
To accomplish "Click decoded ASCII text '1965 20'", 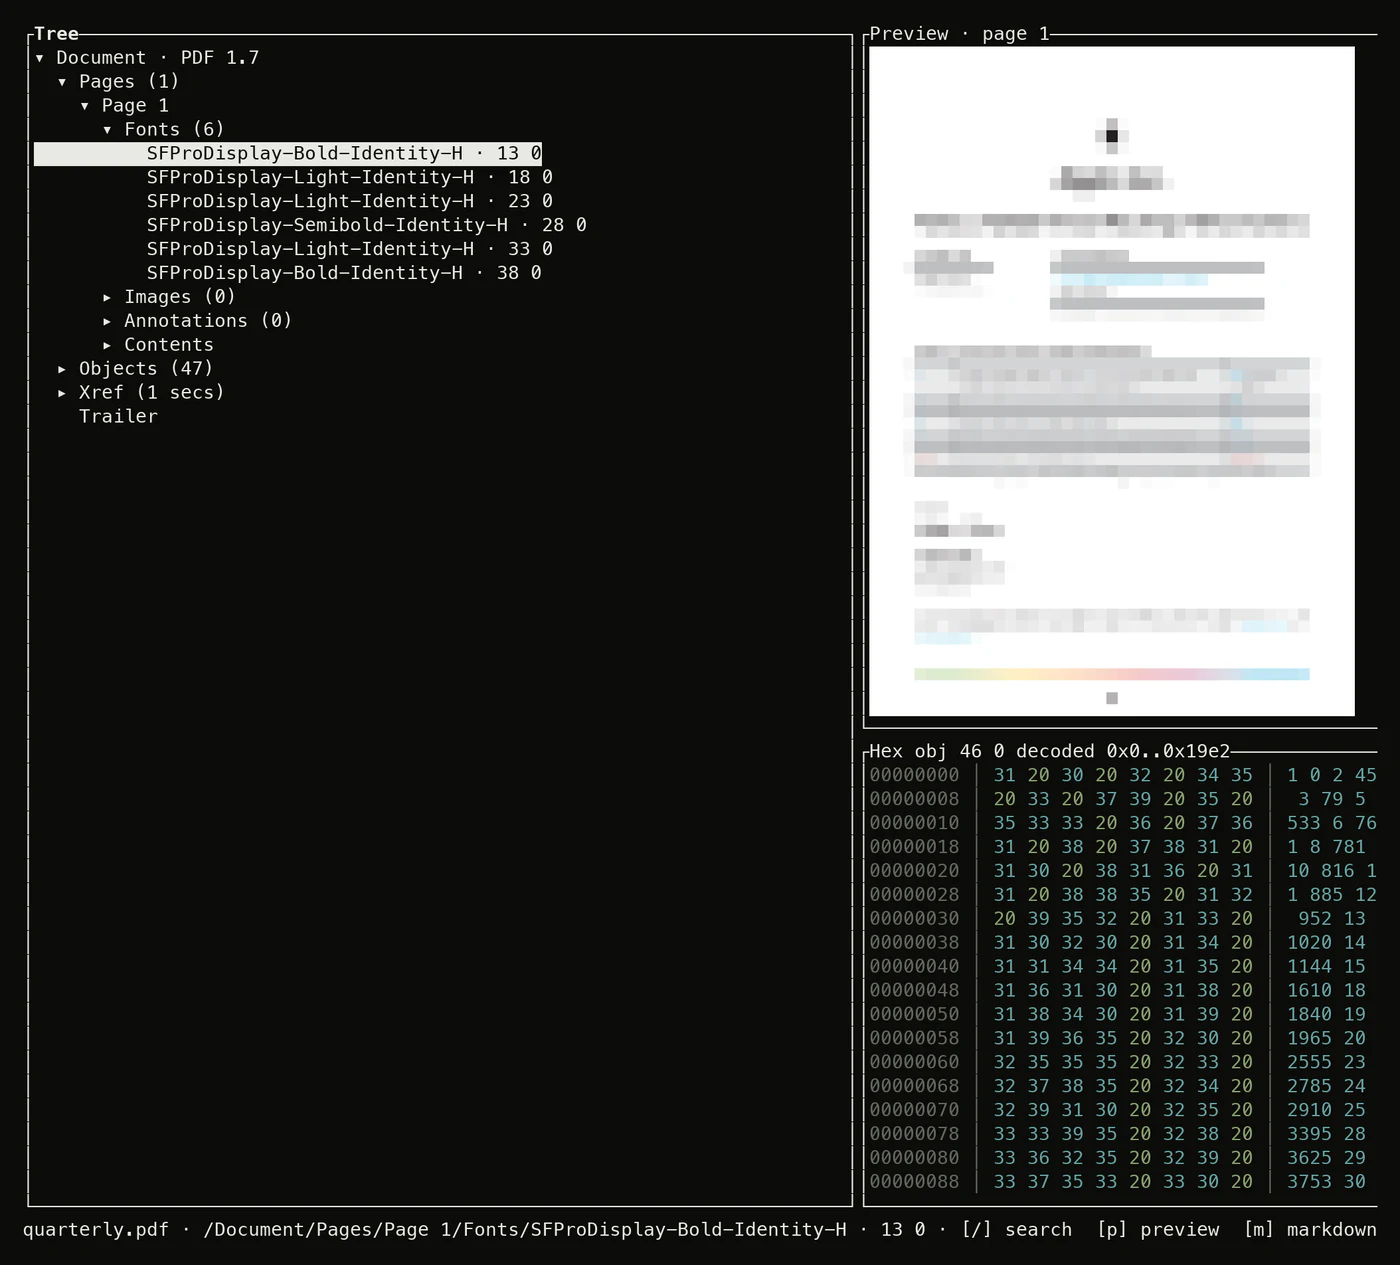I will [1326, 1039].
